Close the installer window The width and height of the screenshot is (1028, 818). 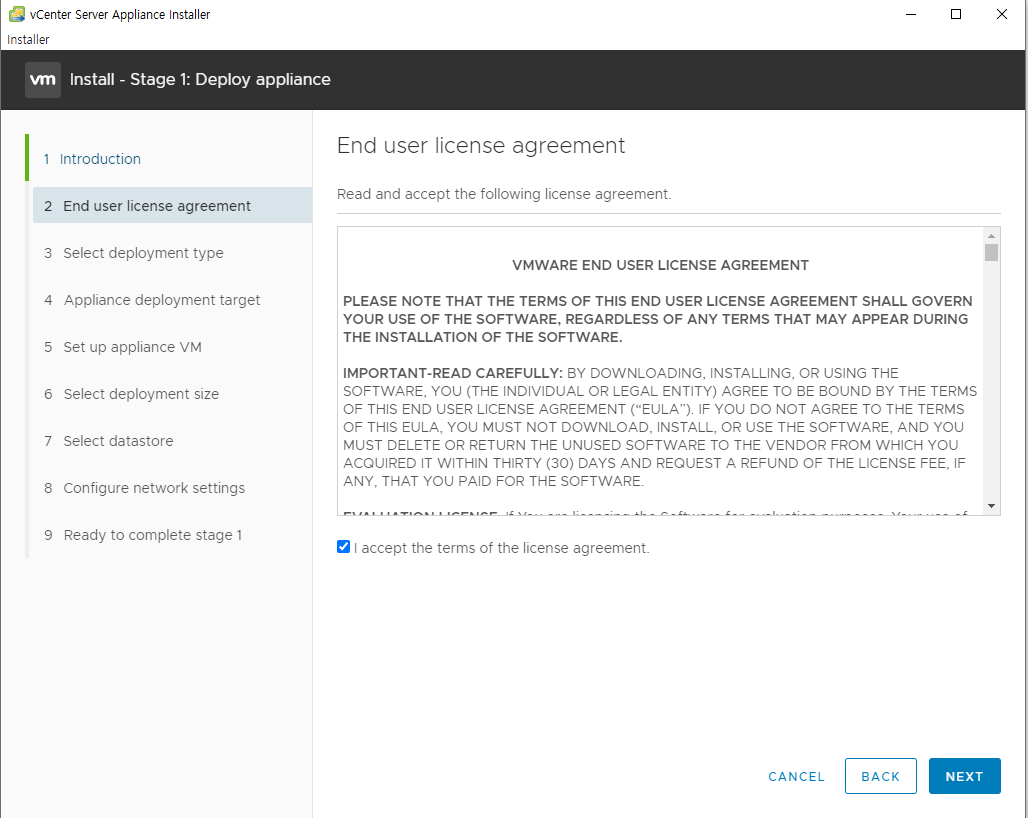click(1002, 14)
